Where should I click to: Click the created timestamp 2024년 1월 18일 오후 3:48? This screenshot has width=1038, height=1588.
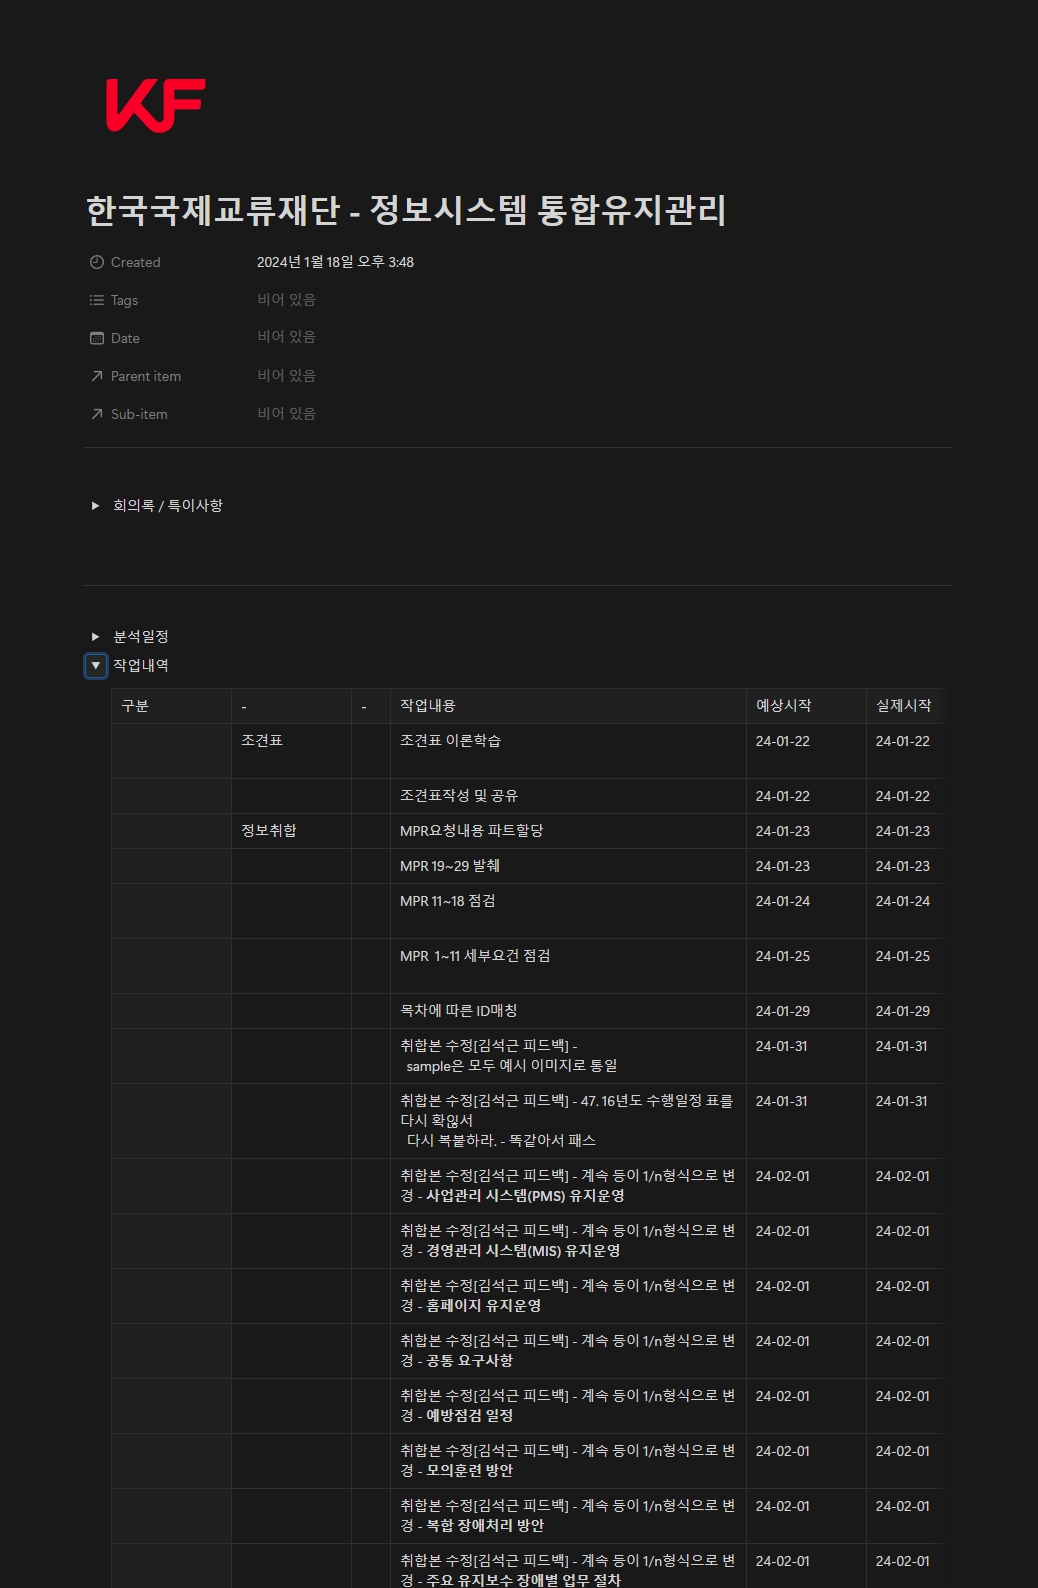(x=335, y=262)
